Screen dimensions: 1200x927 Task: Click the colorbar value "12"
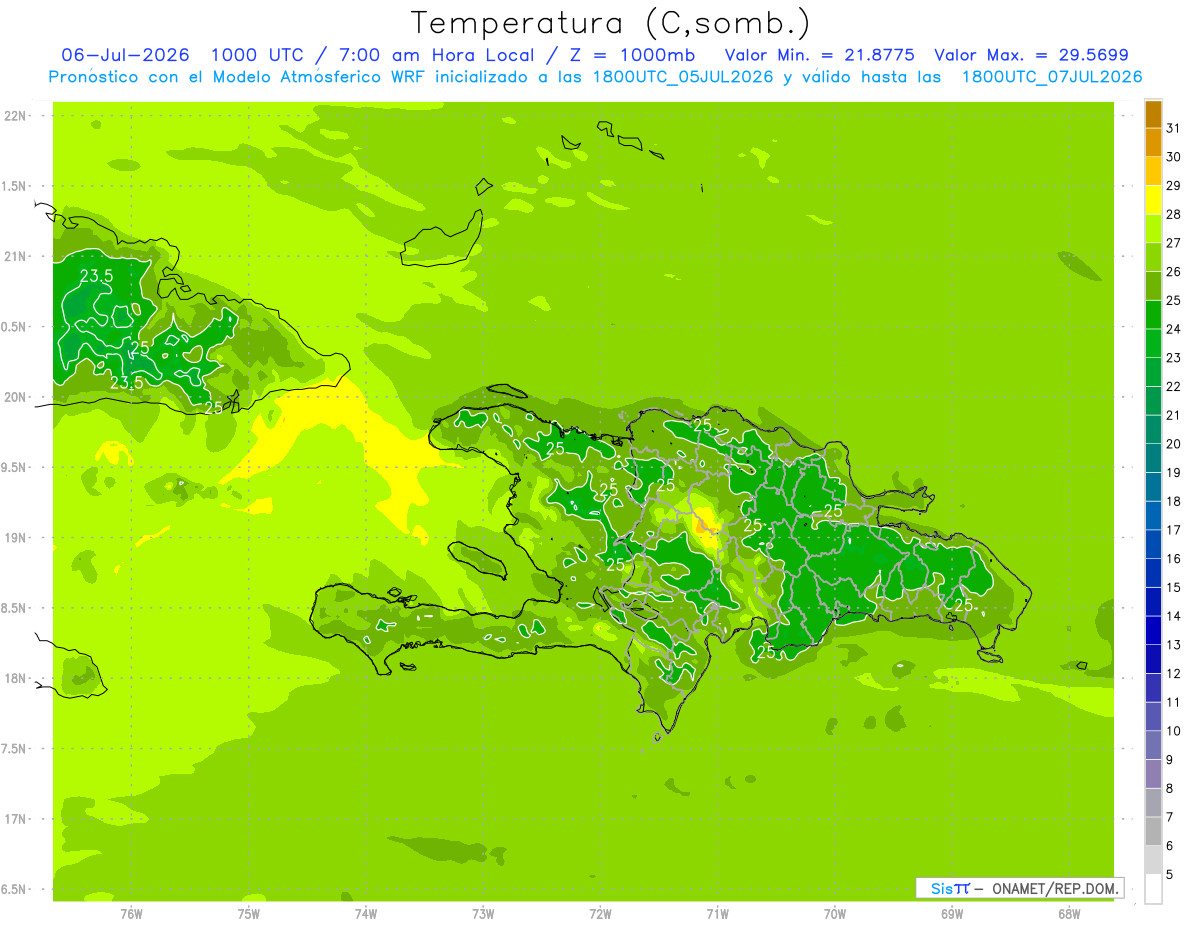coord(1174,673)
